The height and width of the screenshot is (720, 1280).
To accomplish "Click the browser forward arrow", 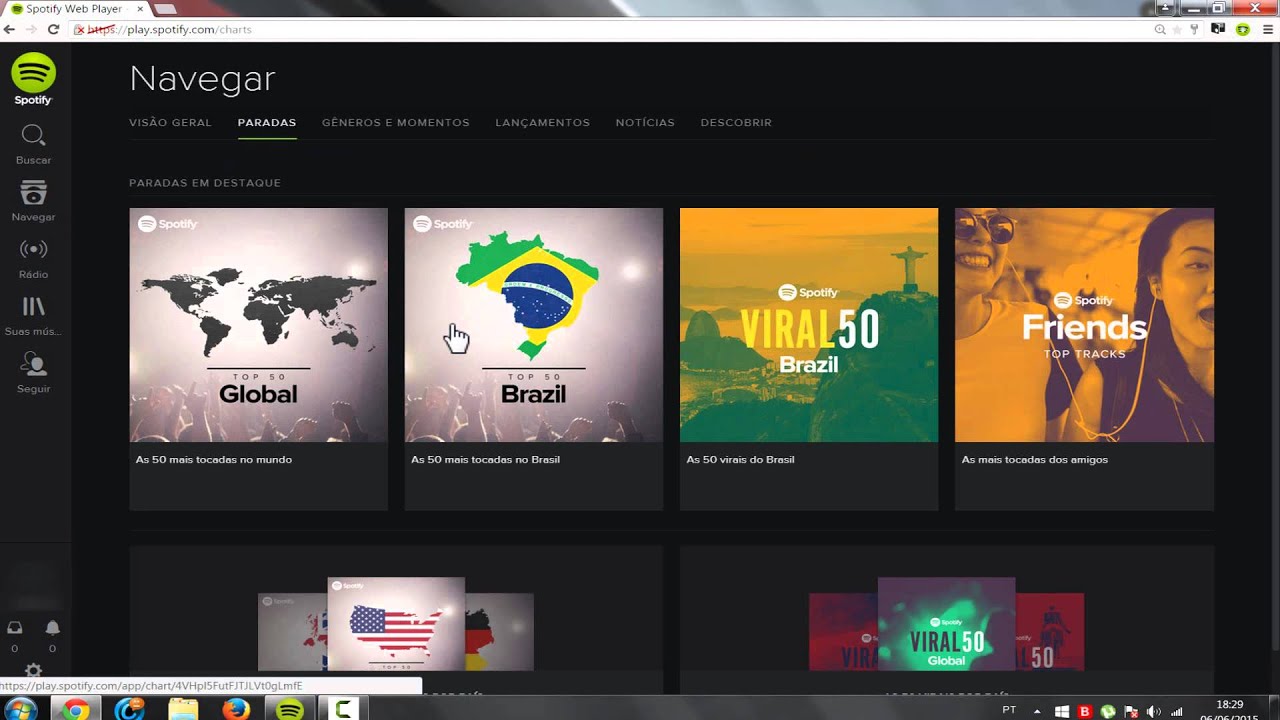I will coord(31,30).
